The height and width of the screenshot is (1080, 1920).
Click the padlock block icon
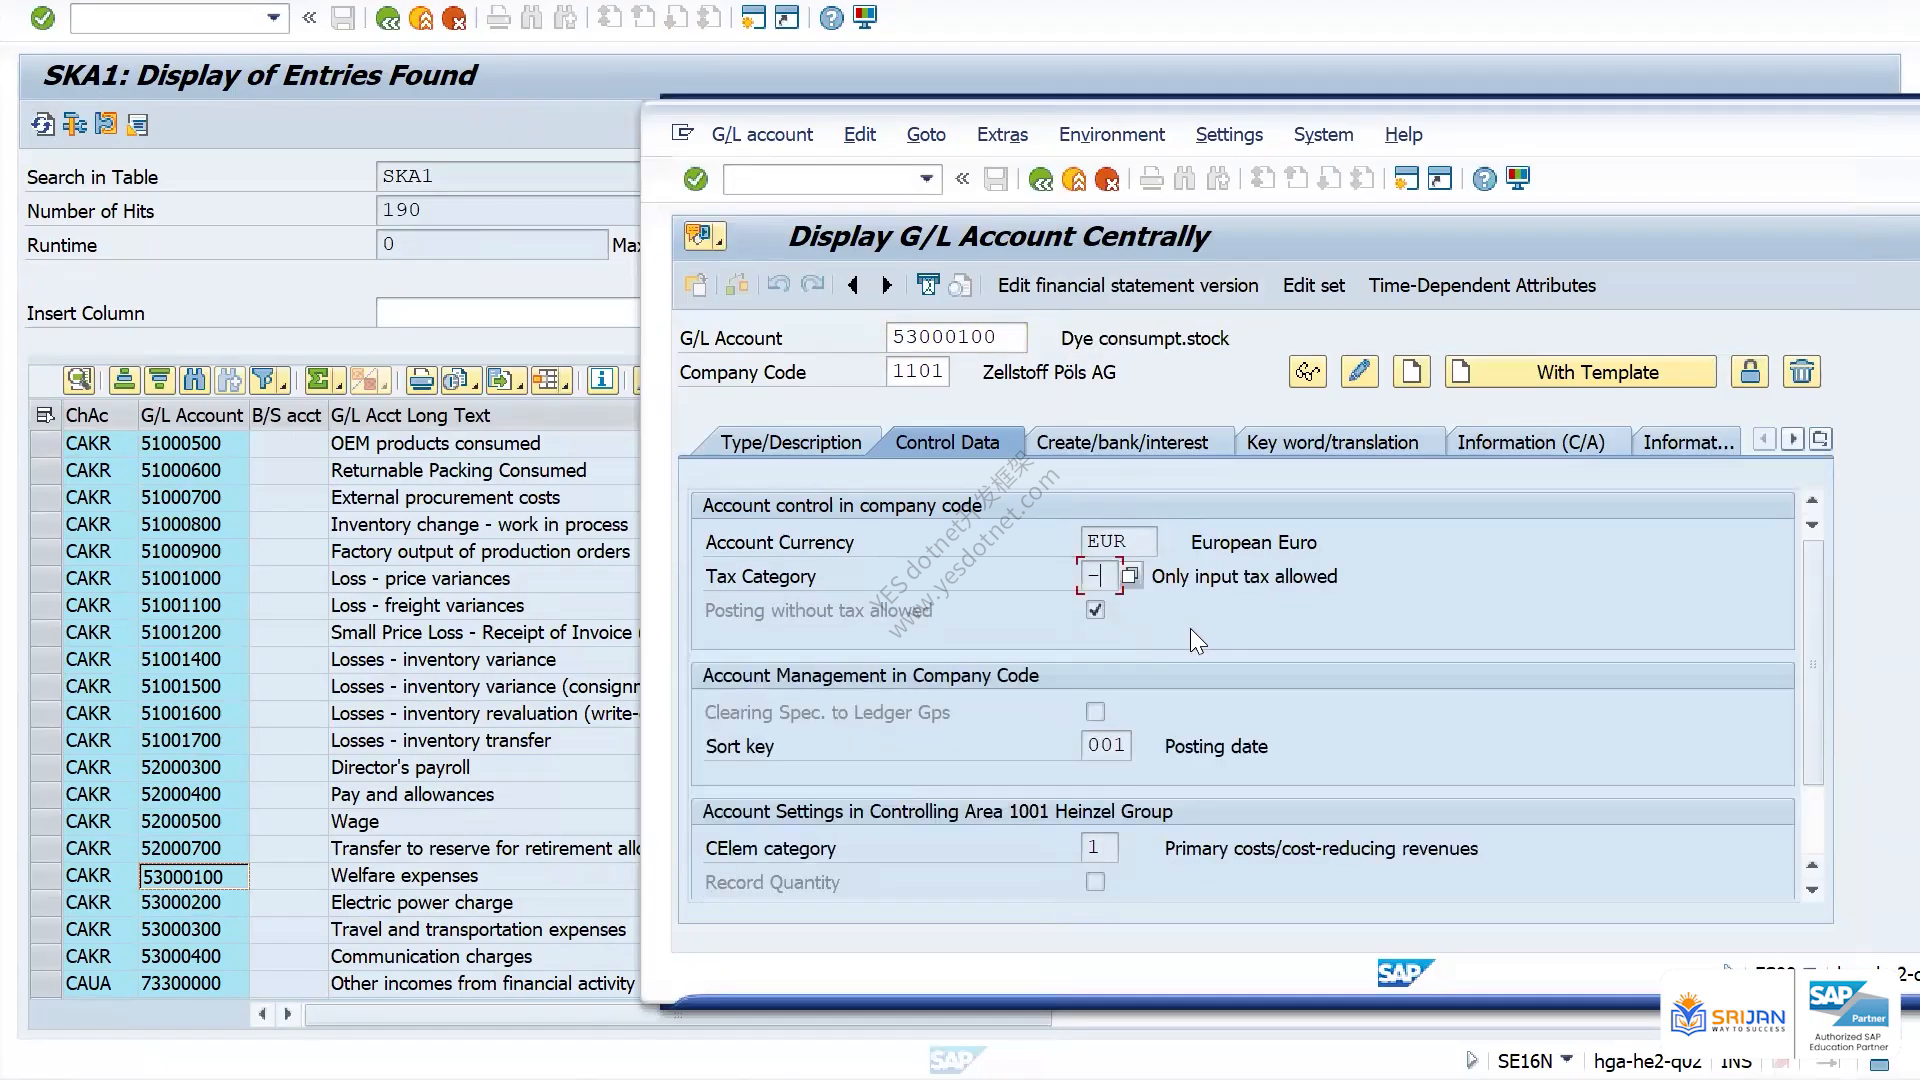(1750, 372)
